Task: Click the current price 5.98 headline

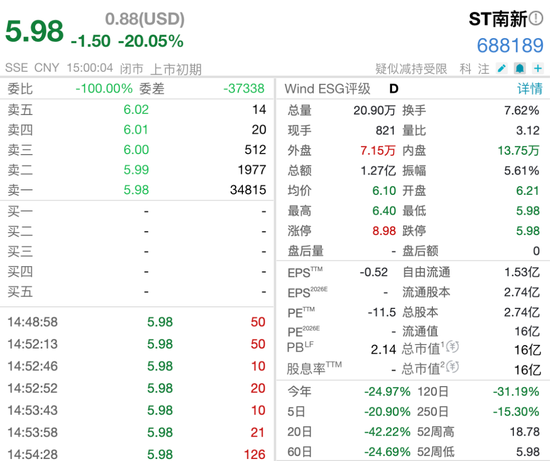Action: [x=34, y=31]
